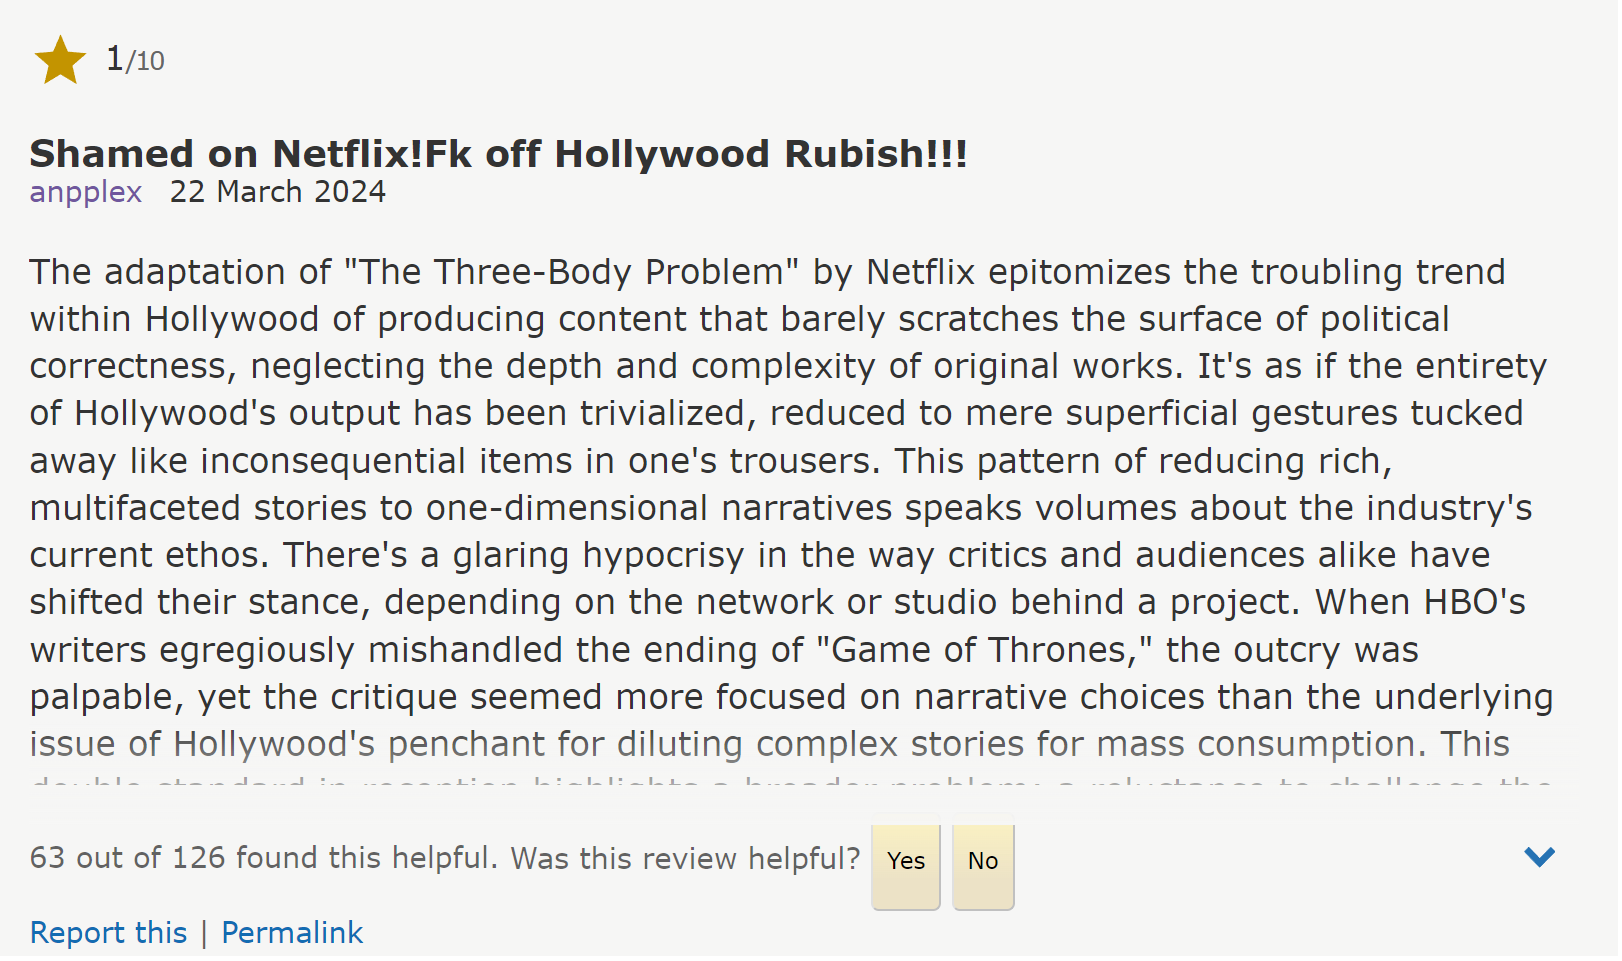Image resolution: width=1622 pixels, height=961 pixels.
Task: Click the review date 22 March 2024
Action: click(x=277, y=192)
